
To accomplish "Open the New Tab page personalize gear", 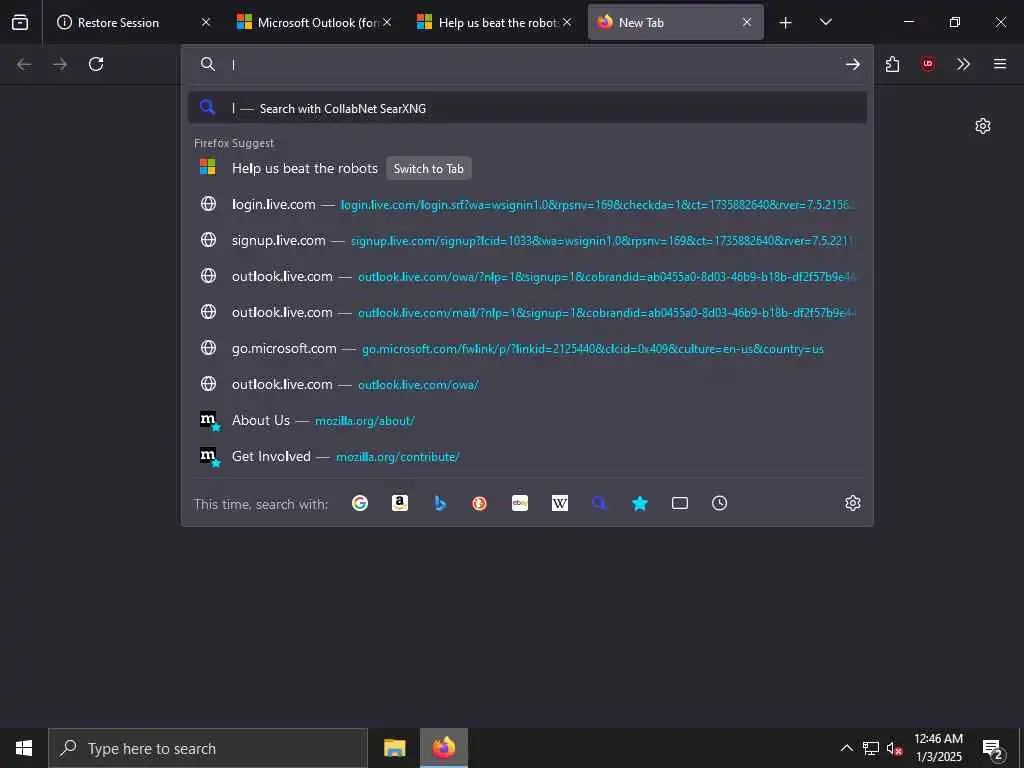I will (983, 125).
